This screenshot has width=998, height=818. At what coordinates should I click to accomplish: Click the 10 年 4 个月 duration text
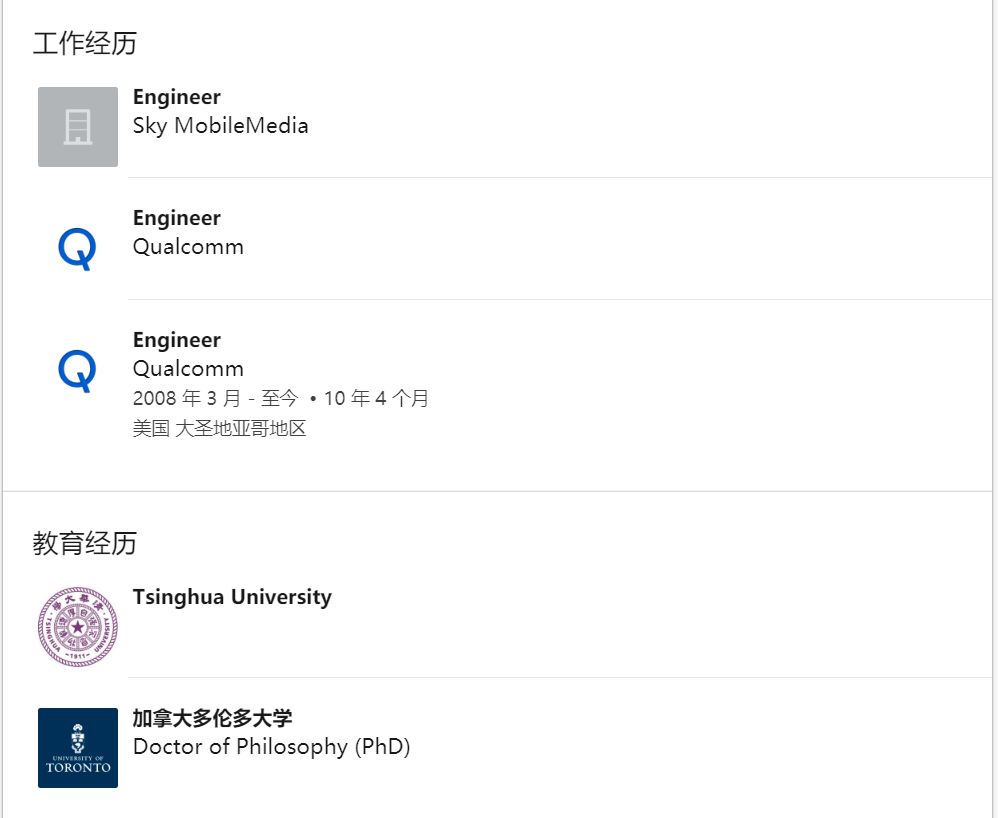point(376,399)
